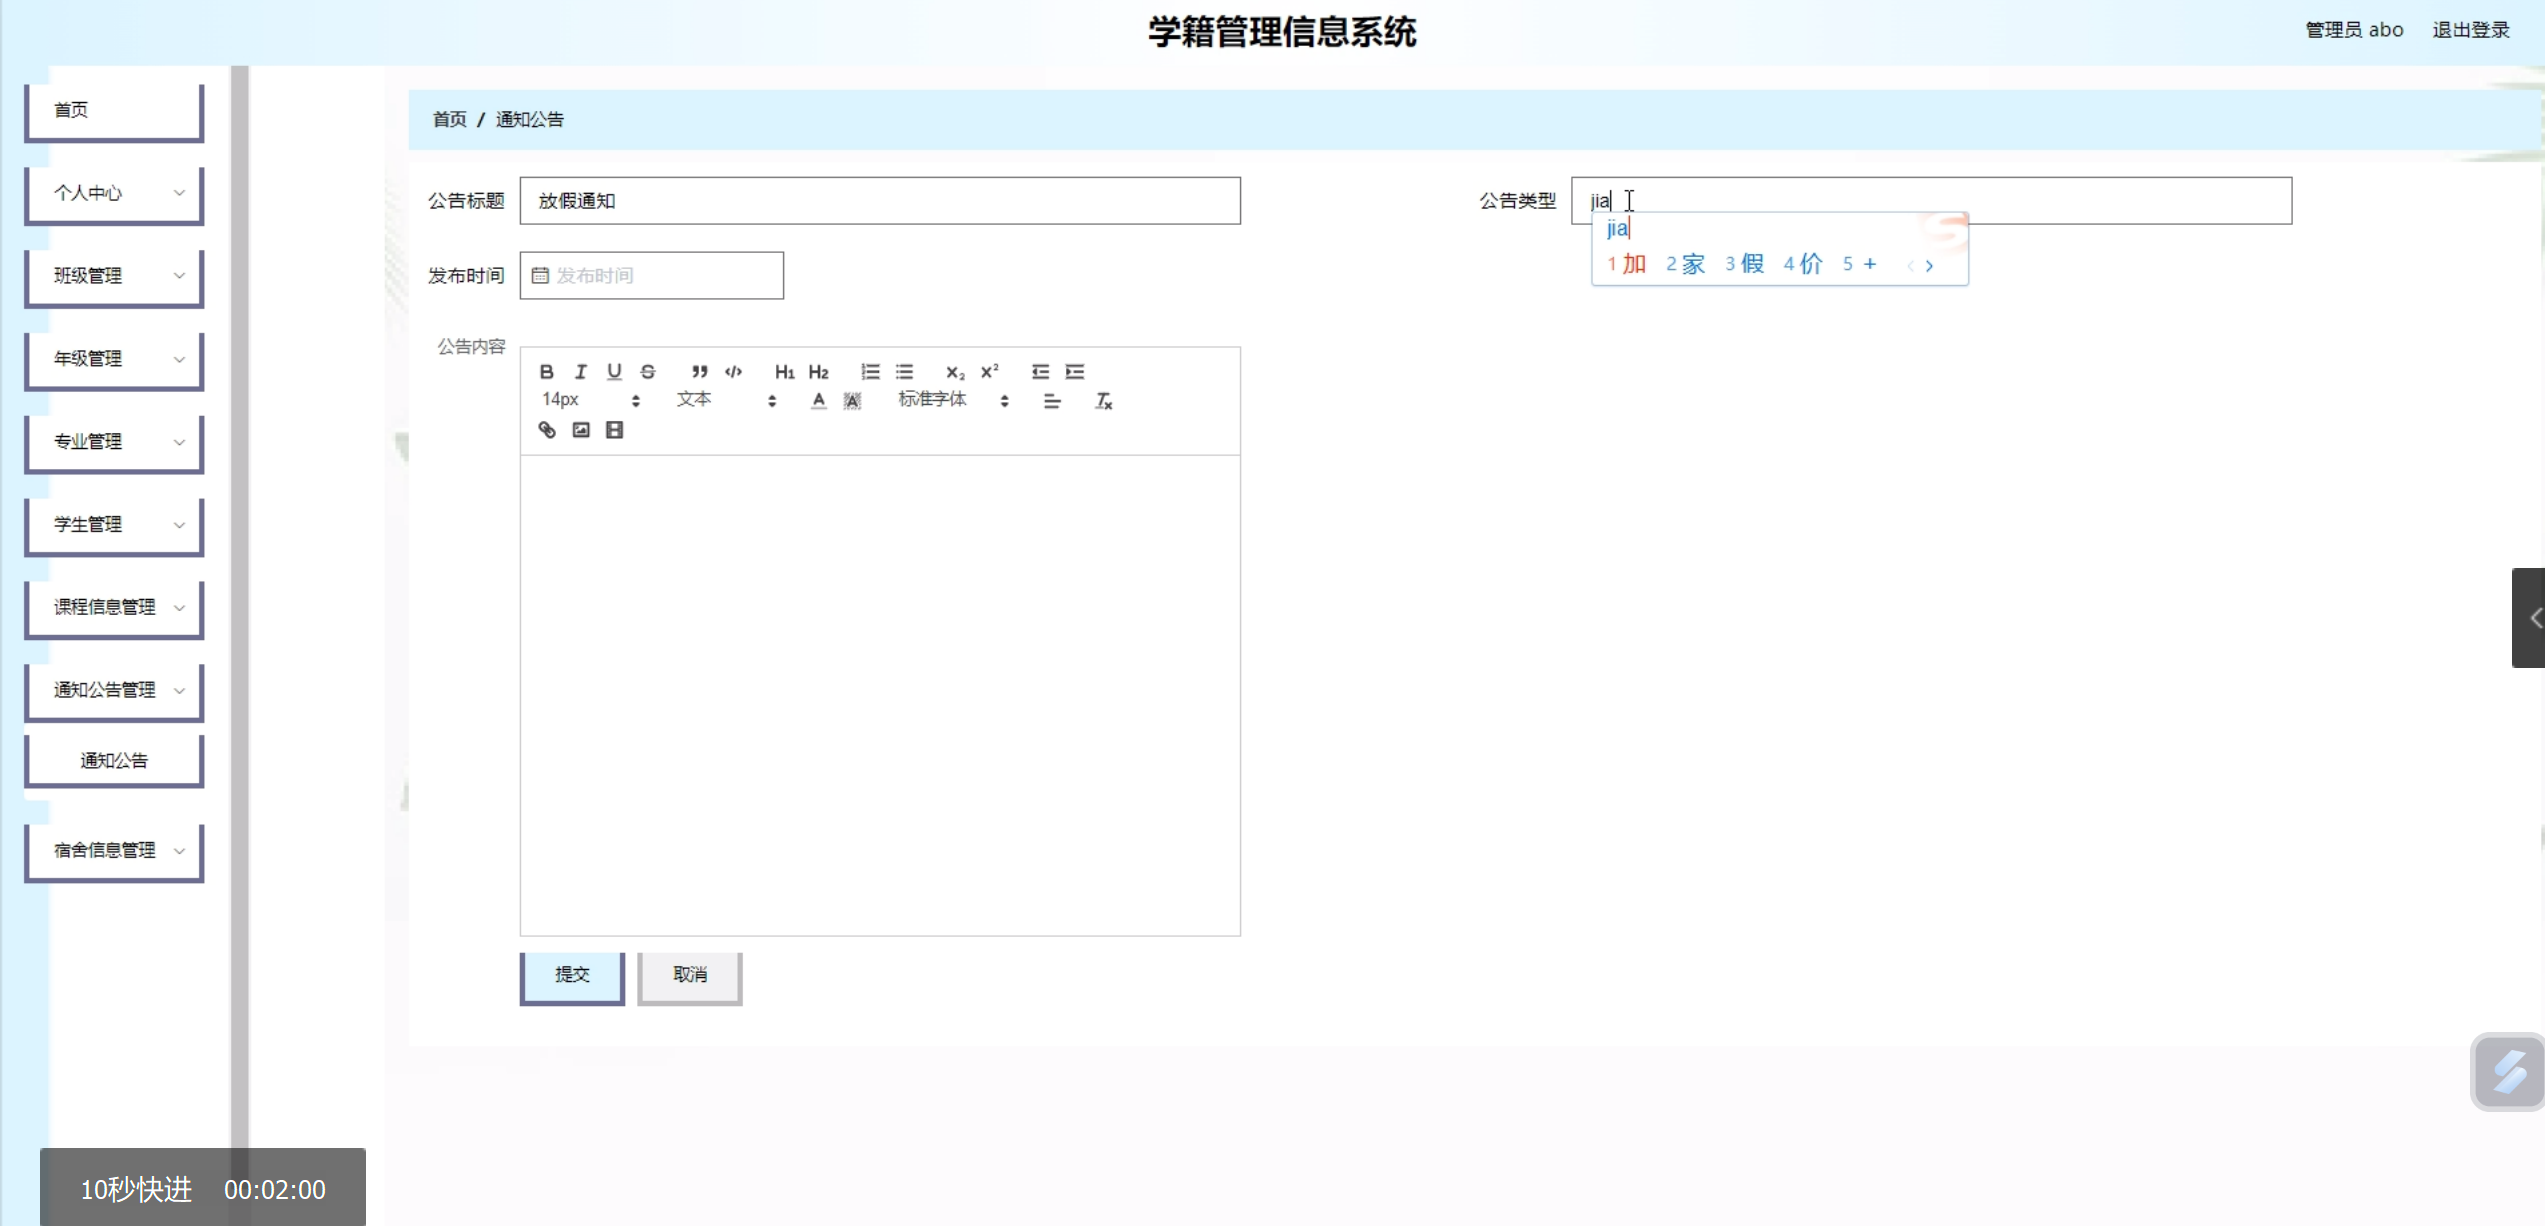Insert a hyperlink with the link icon

pyautogui.click(x=547, y=430)
